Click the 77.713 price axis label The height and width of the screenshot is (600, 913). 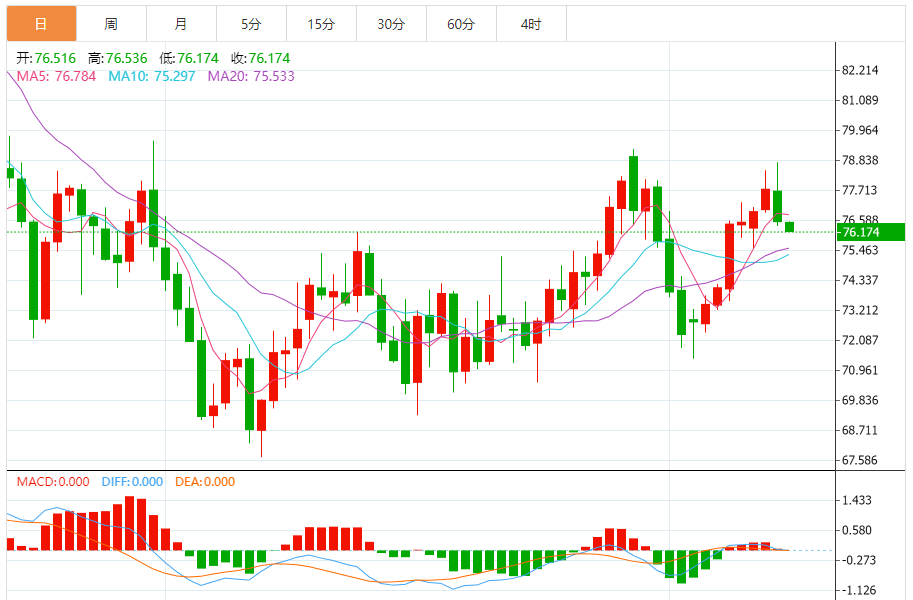click(x=860, y=190)
